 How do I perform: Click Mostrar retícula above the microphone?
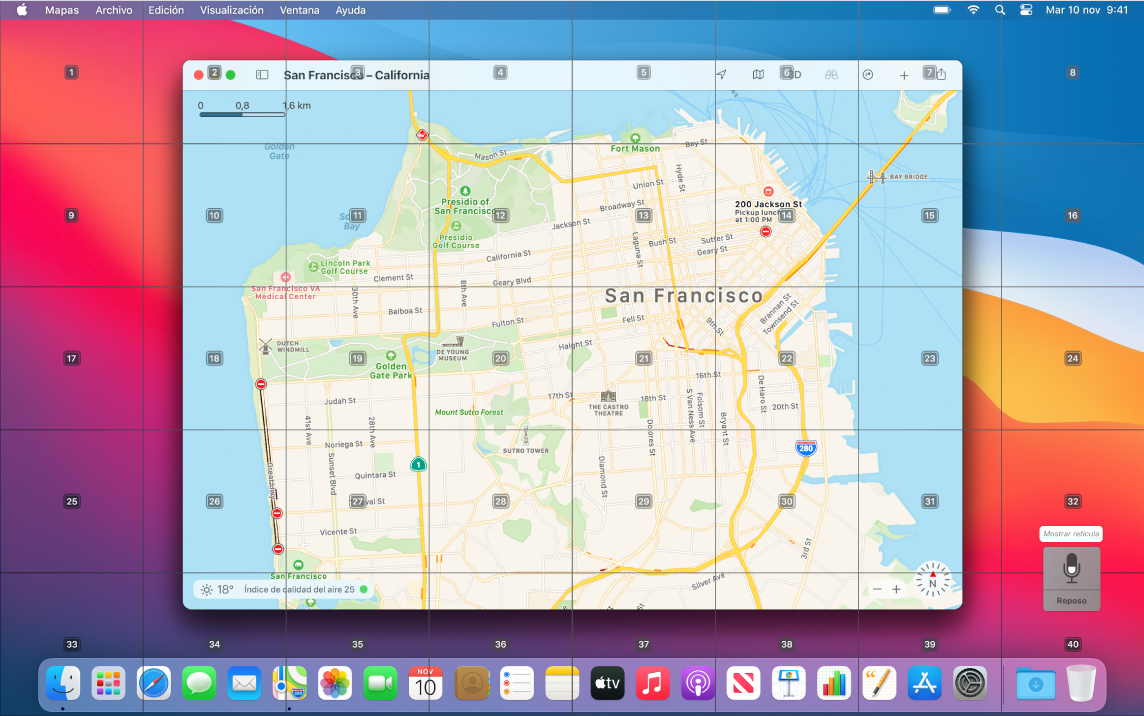point(1071,533)
